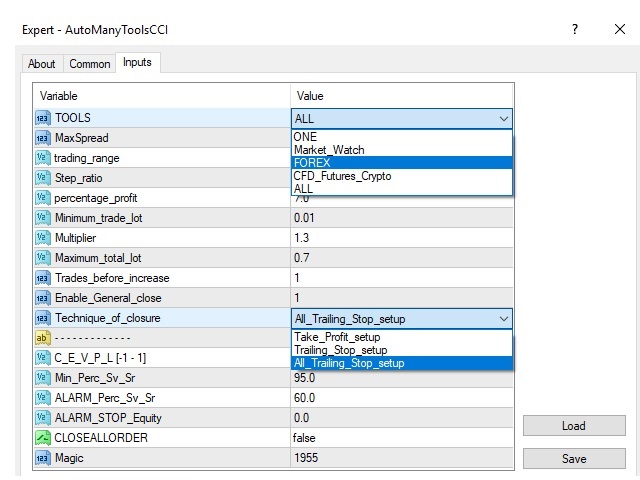Choose Market_Watch in the TOOLS list
This screenshot has width=640, height=480.
[x=402, y=150]
